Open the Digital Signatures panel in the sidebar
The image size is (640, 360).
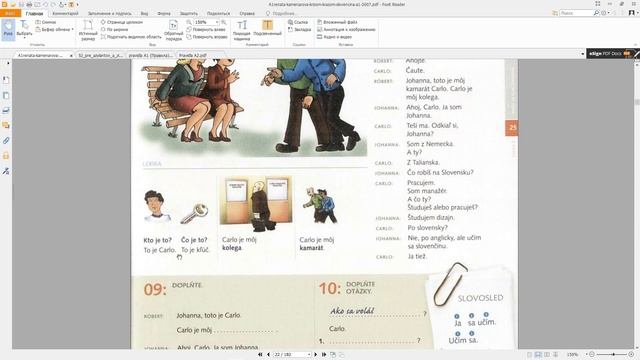coord(6,171)
